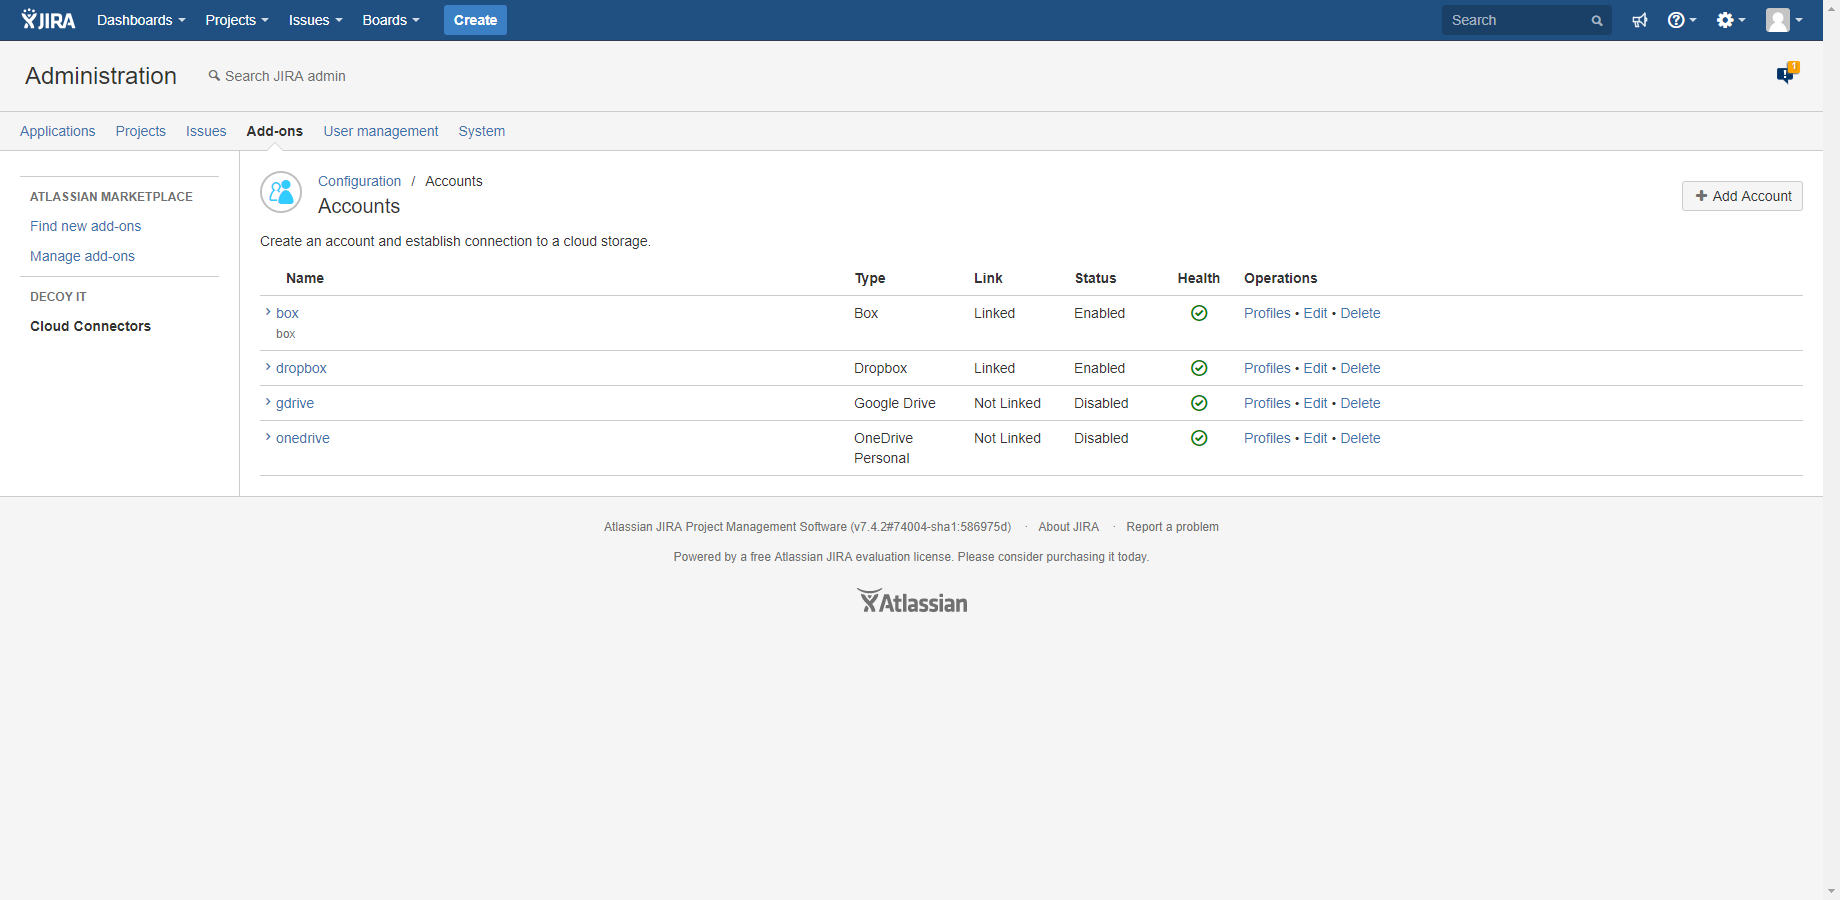
Task: Expand the onedrive account row
Action: click(268, 437)
